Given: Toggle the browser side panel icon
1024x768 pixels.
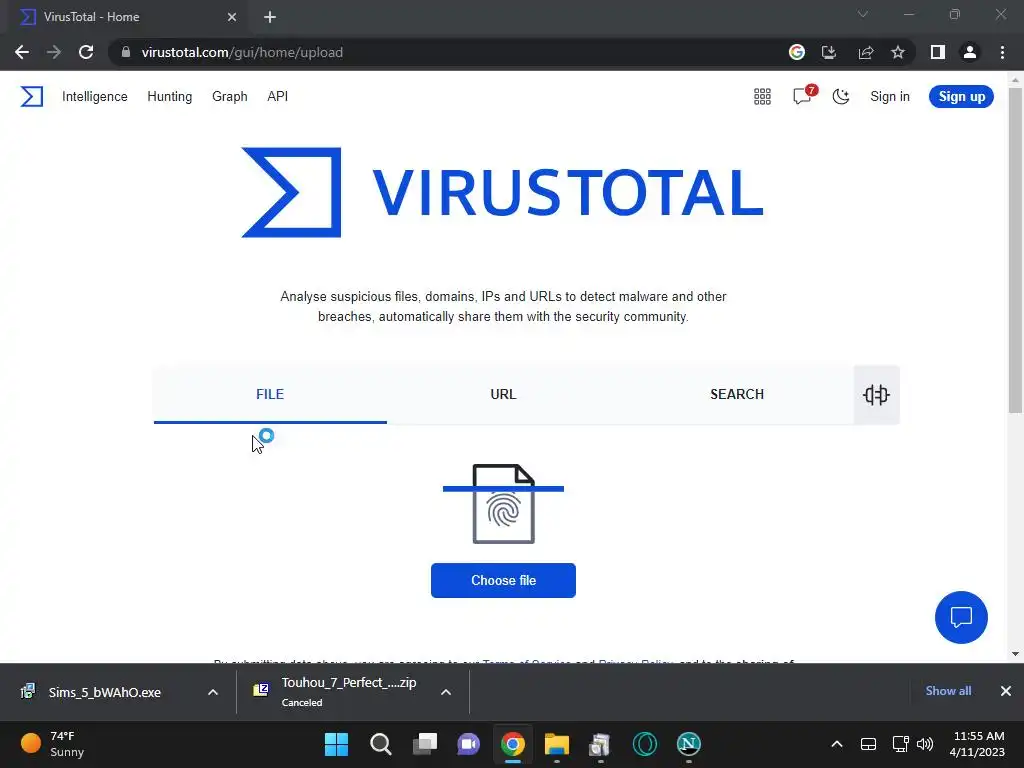Looking at the screenshot, I should [x=938, y=52].
